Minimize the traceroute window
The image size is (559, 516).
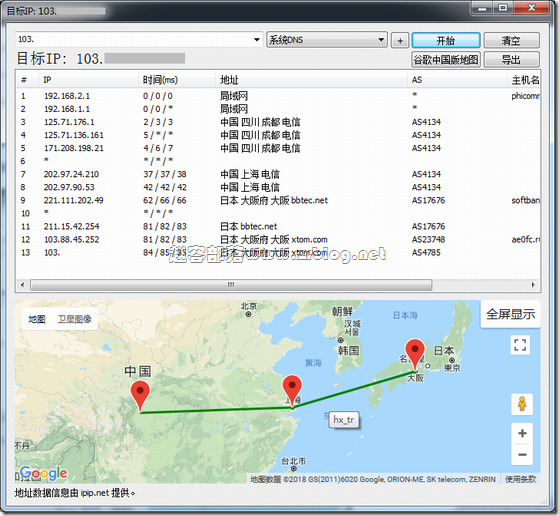click(482, 8)
